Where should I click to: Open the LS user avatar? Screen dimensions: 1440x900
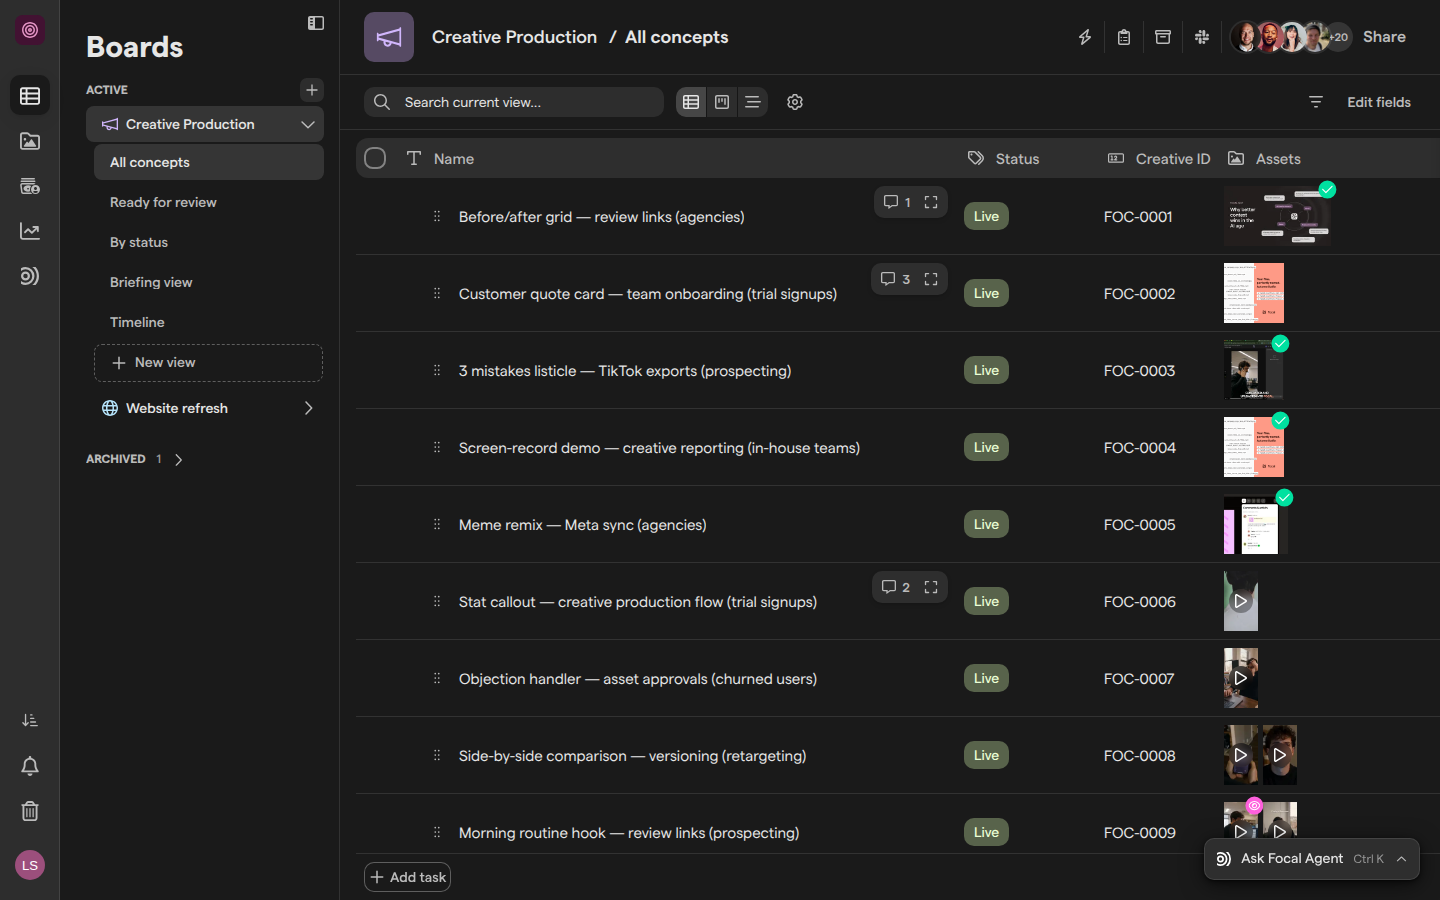(x=30, y=865)
